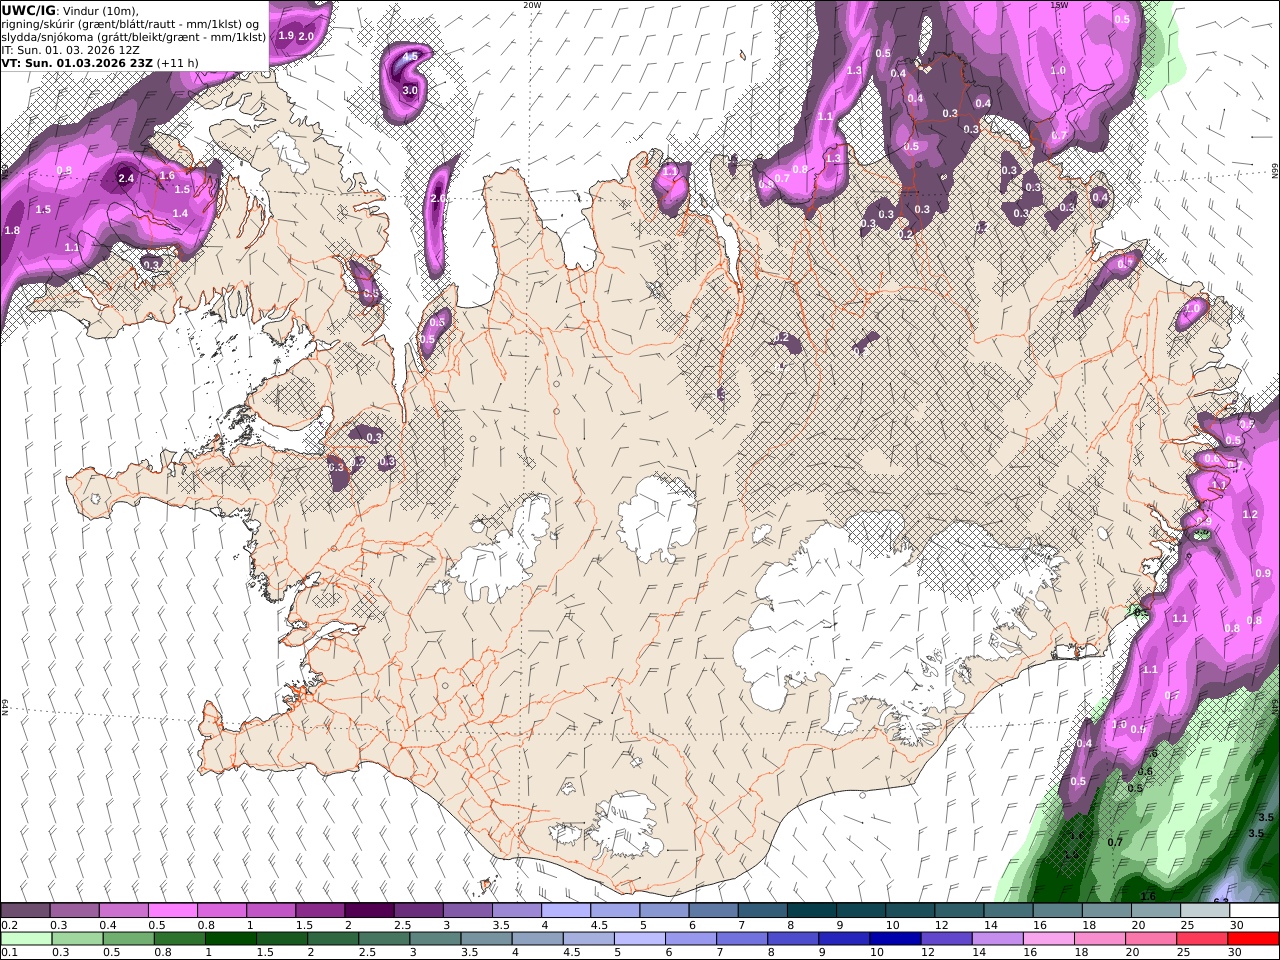
Task: Select the darkest green 1–1.5 rain legend swatch
Action: click(x=230, y=938)
